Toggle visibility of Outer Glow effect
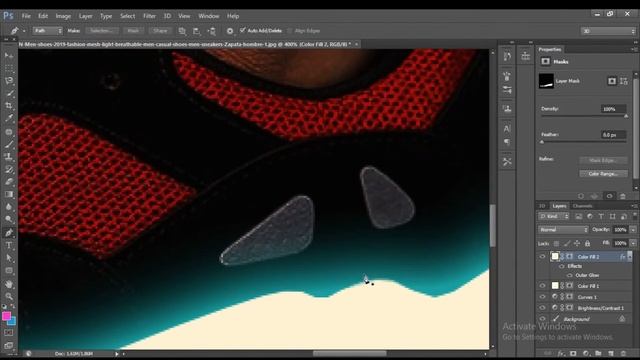Viewport: 640px width, 360px height. coord(570,276)
